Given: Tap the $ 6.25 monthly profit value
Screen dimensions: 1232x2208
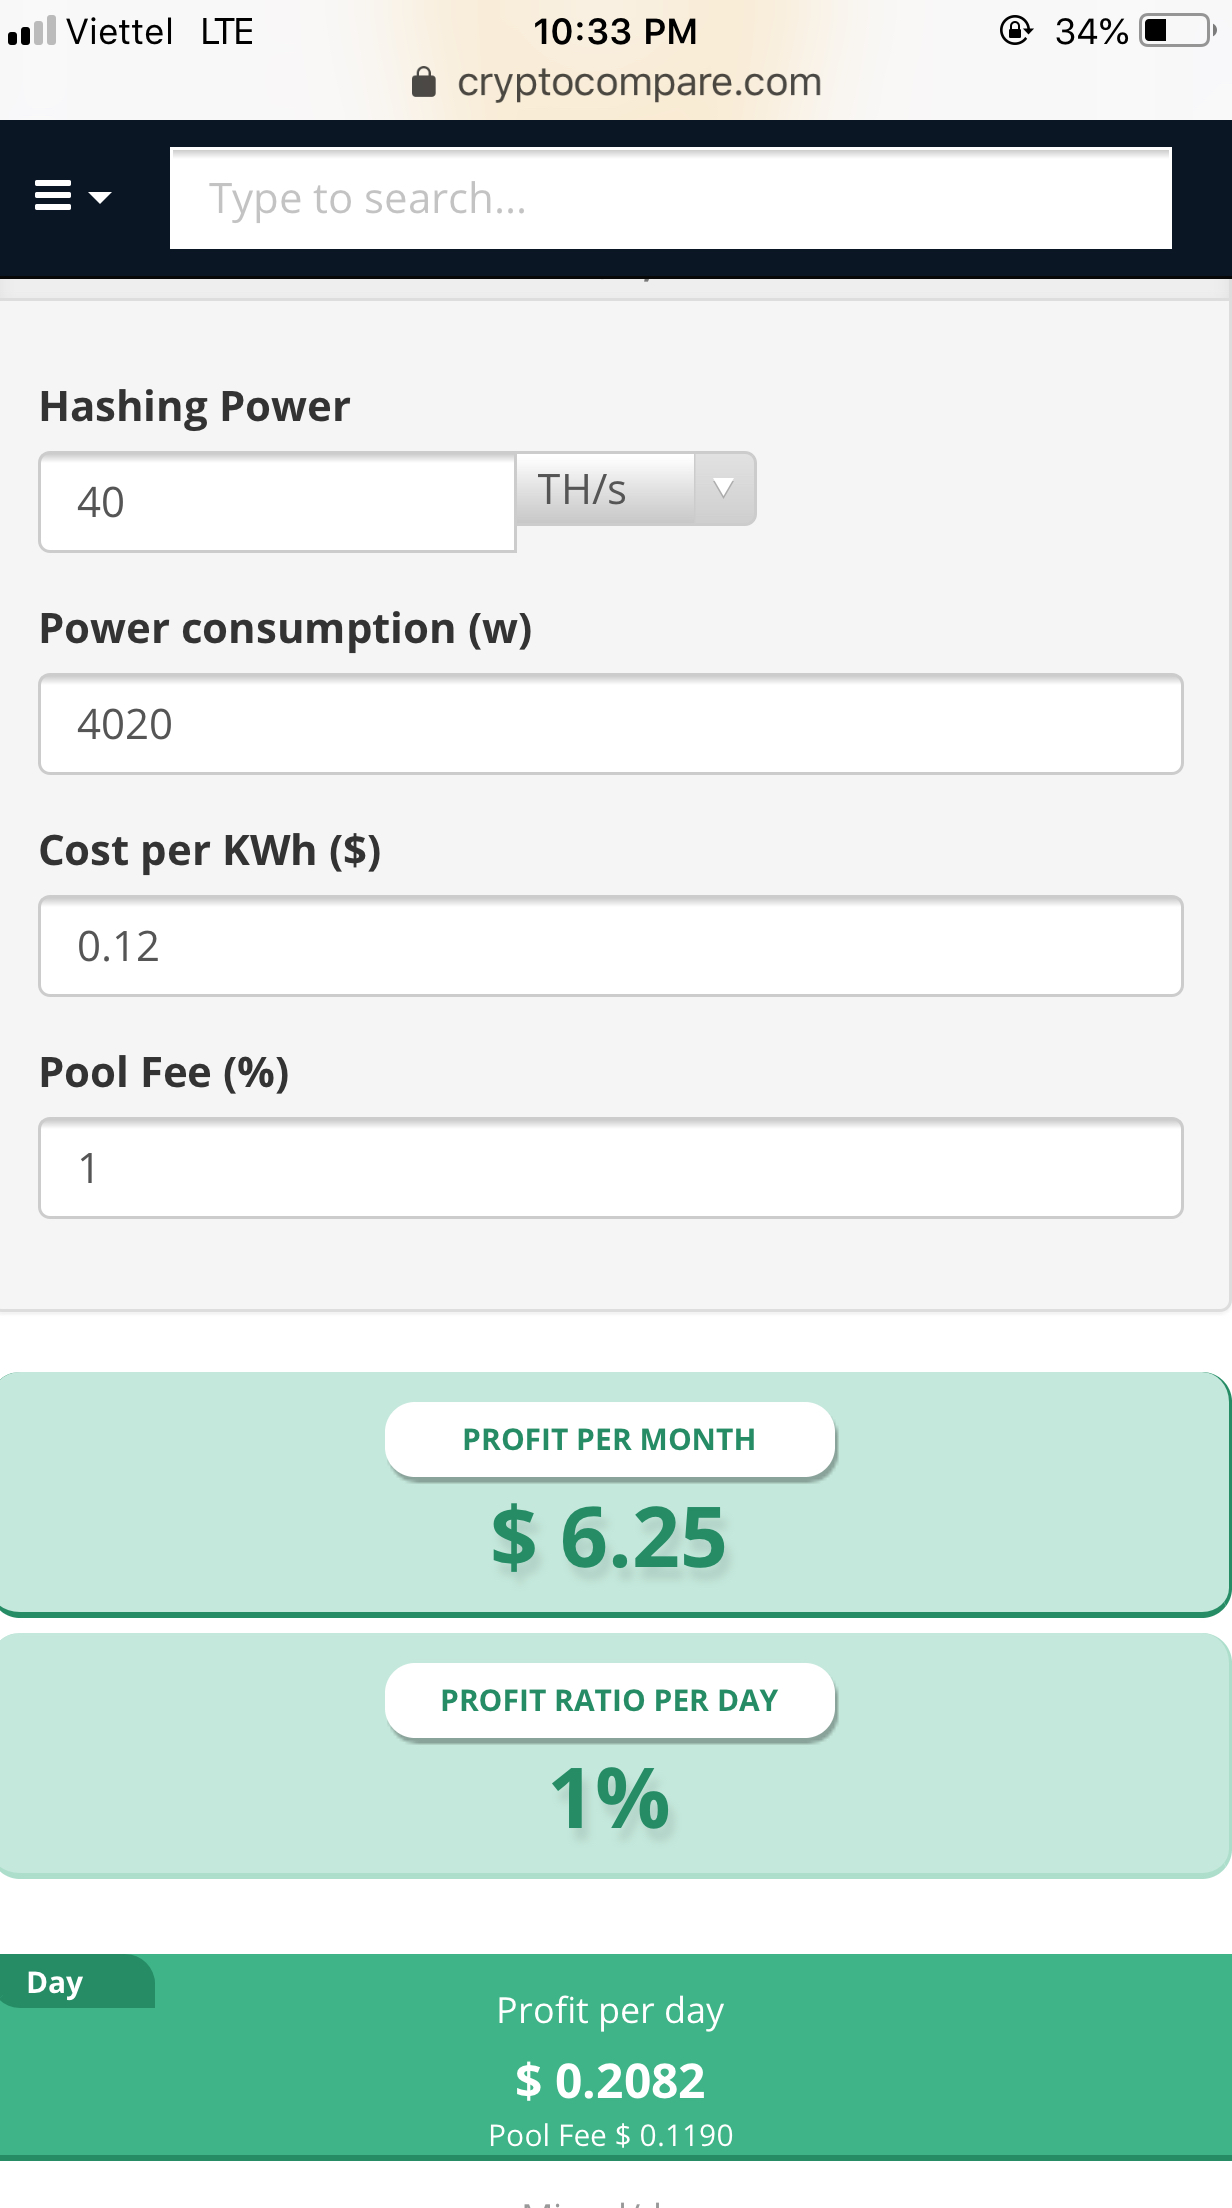Looking at the screenshot, I should pos(609,1538).
